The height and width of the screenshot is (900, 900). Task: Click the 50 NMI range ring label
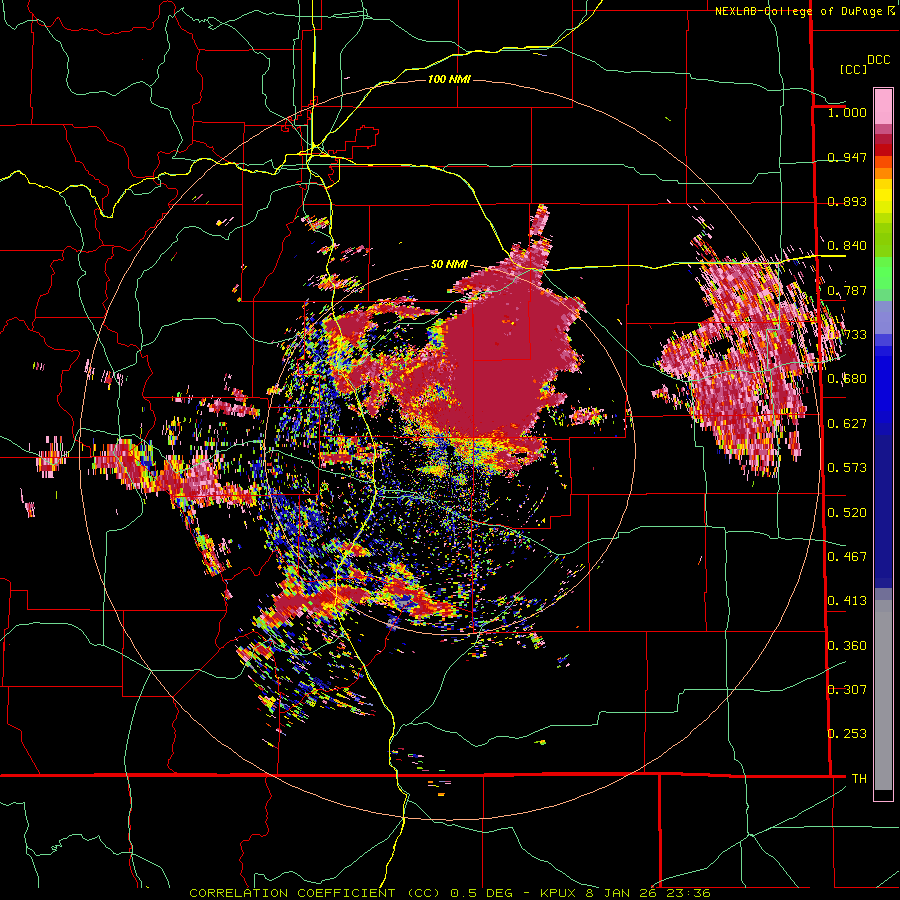(x=449, y=265)
